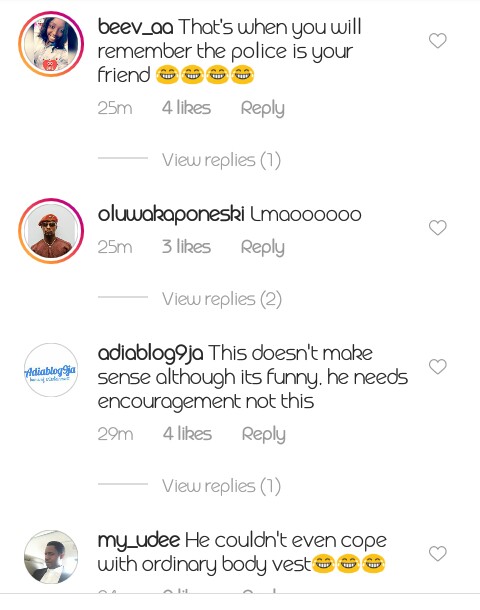The width and height of the screenshot is (480, 610).
Task: Open beev_aa username link
Action: 135,27
